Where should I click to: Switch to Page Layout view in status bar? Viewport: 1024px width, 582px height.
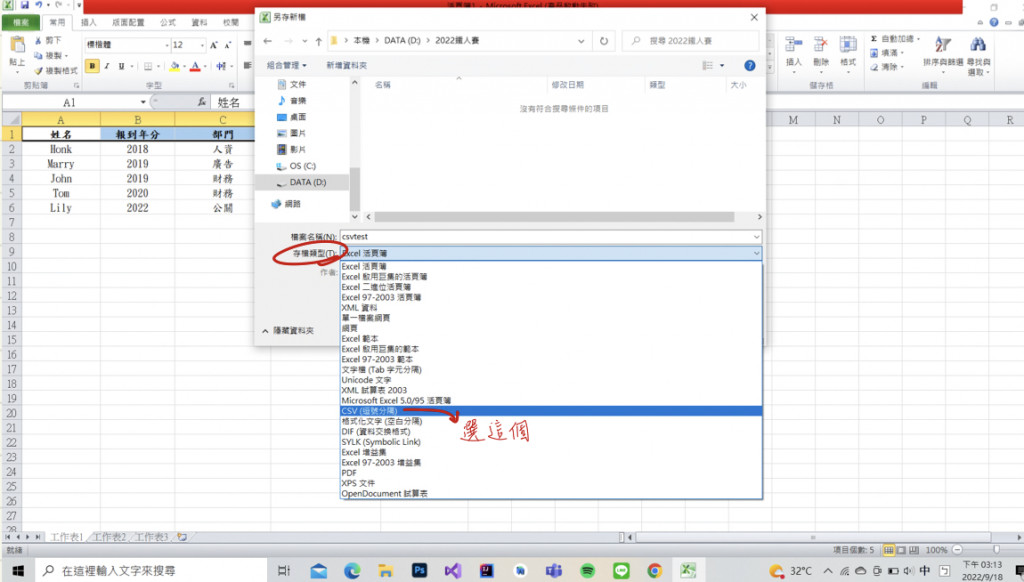tap(901, 550)
